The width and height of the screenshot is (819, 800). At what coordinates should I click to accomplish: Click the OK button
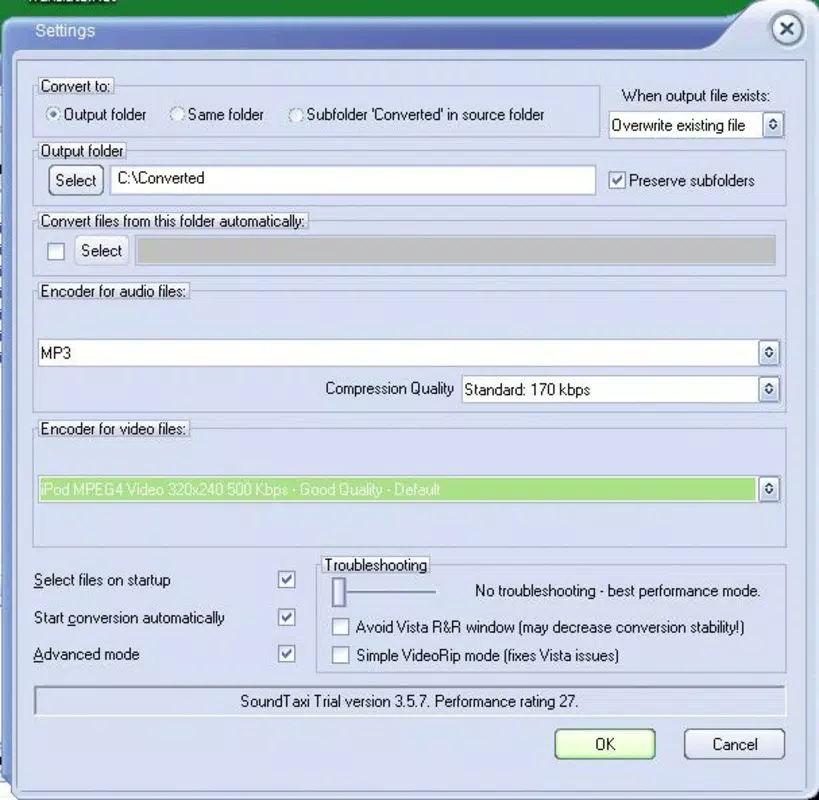[605, 744]
